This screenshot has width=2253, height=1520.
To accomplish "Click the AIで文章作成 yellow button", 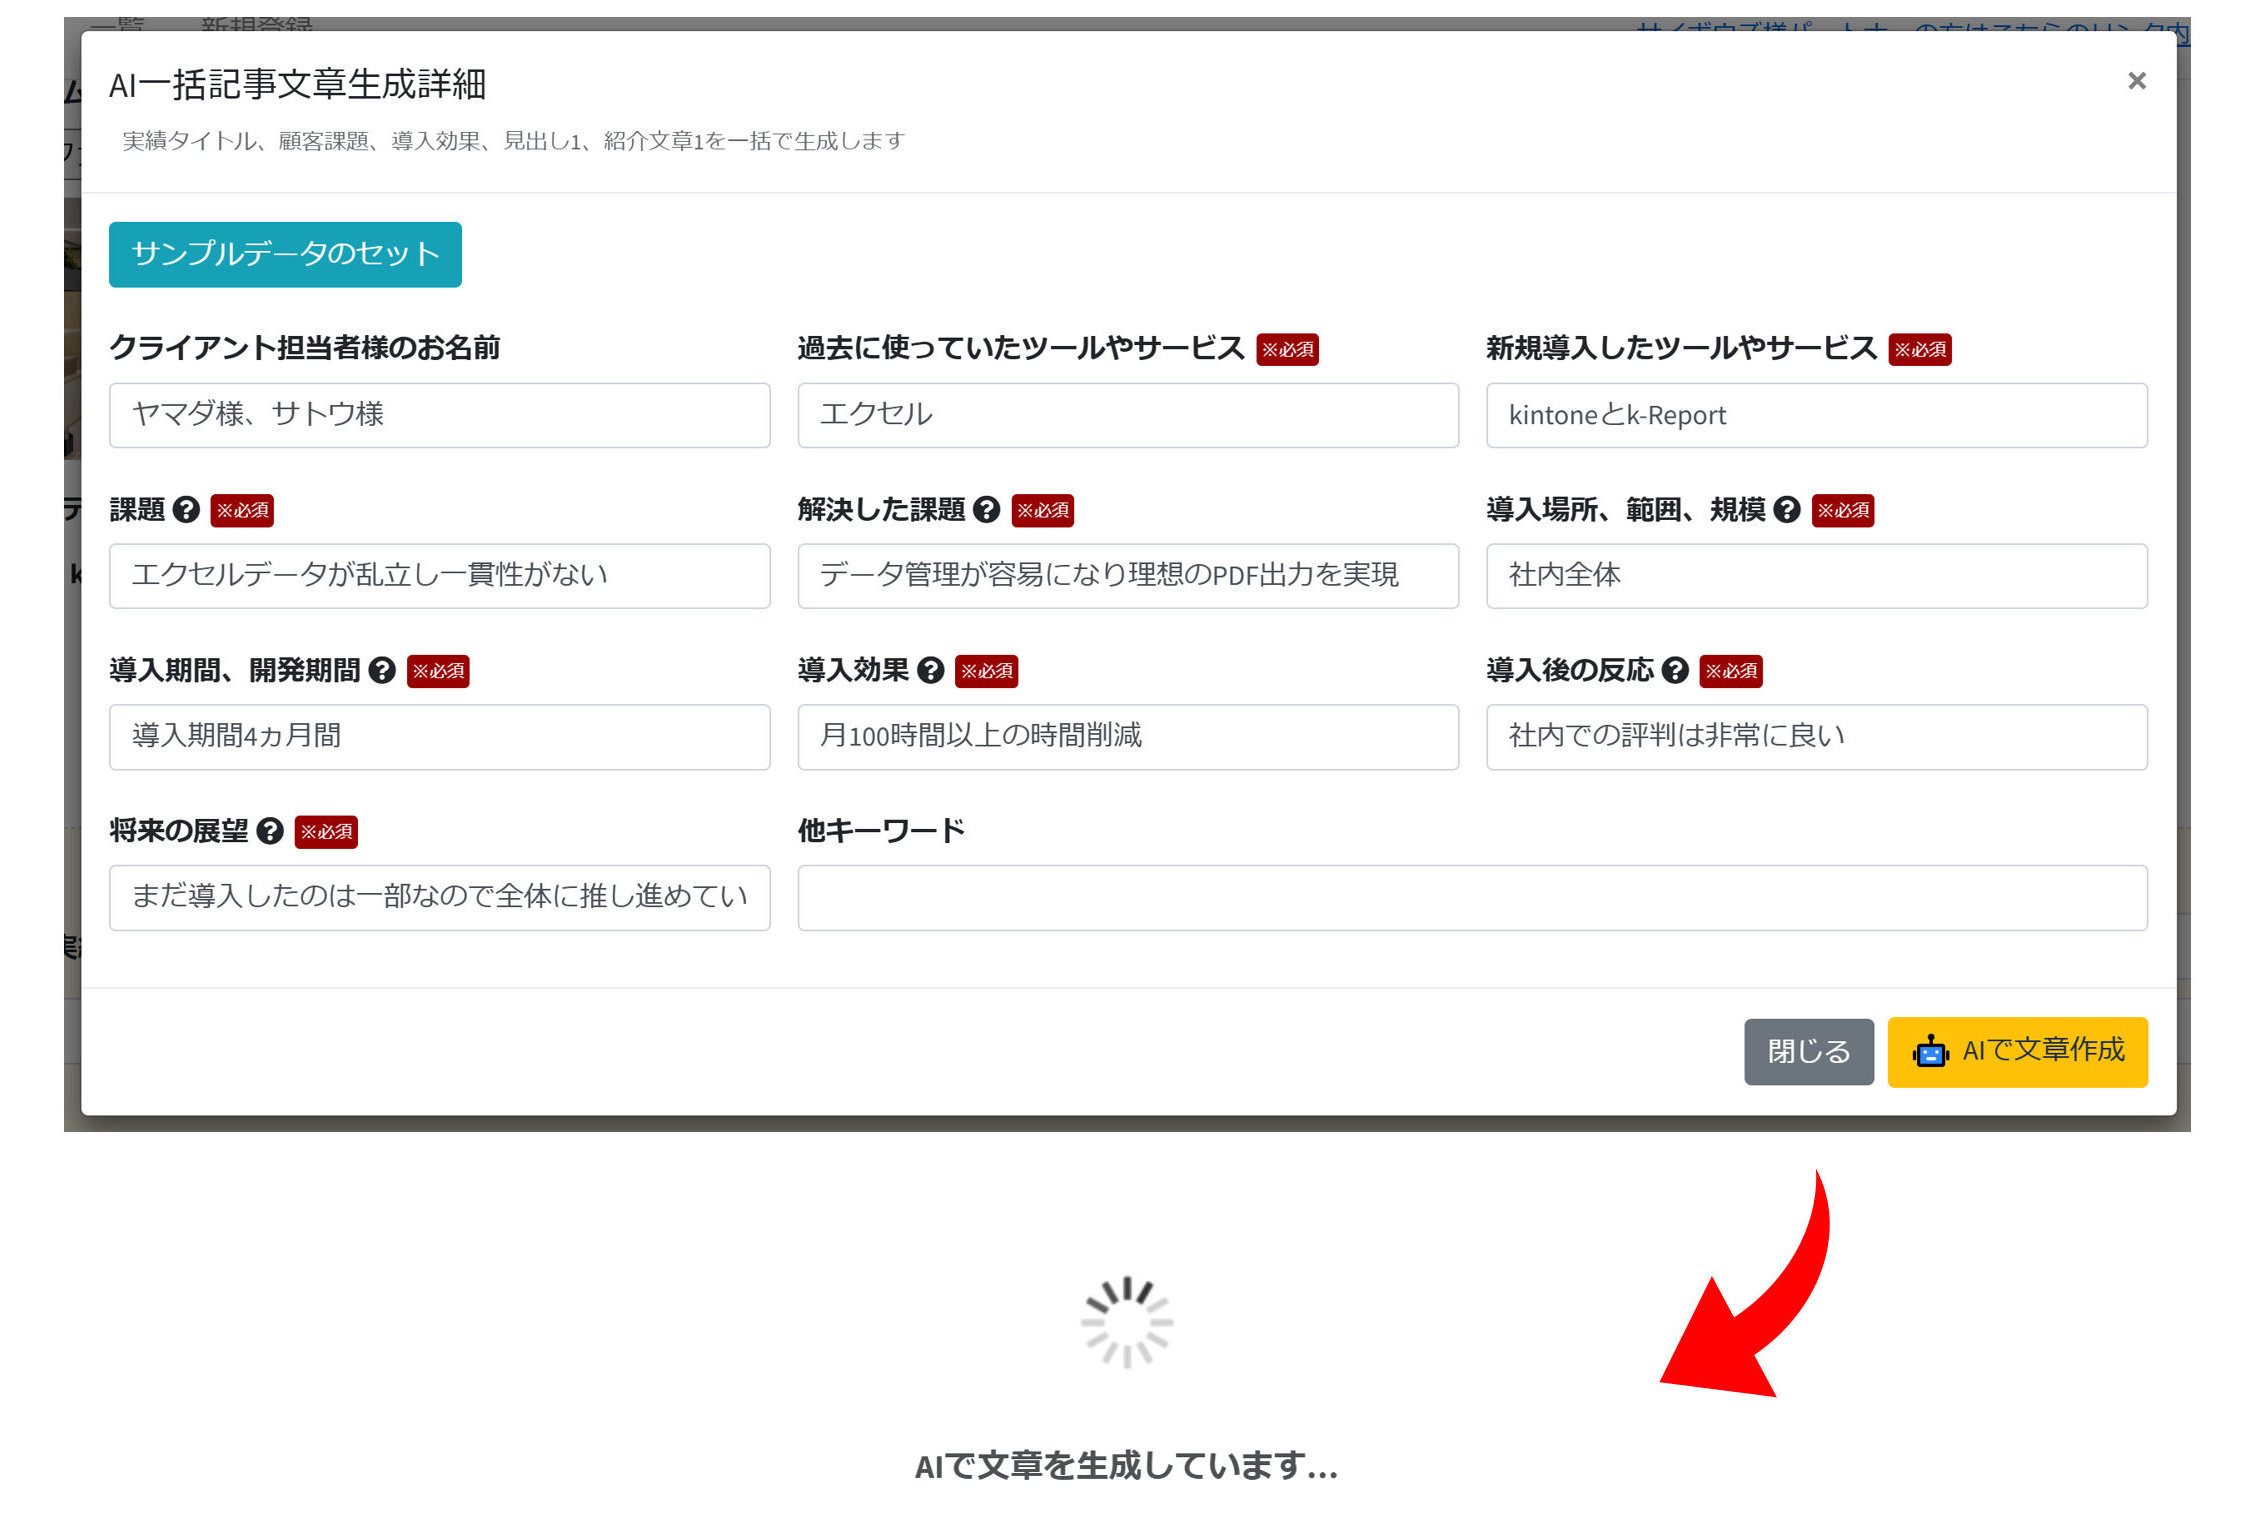I will (2016, 1051).
